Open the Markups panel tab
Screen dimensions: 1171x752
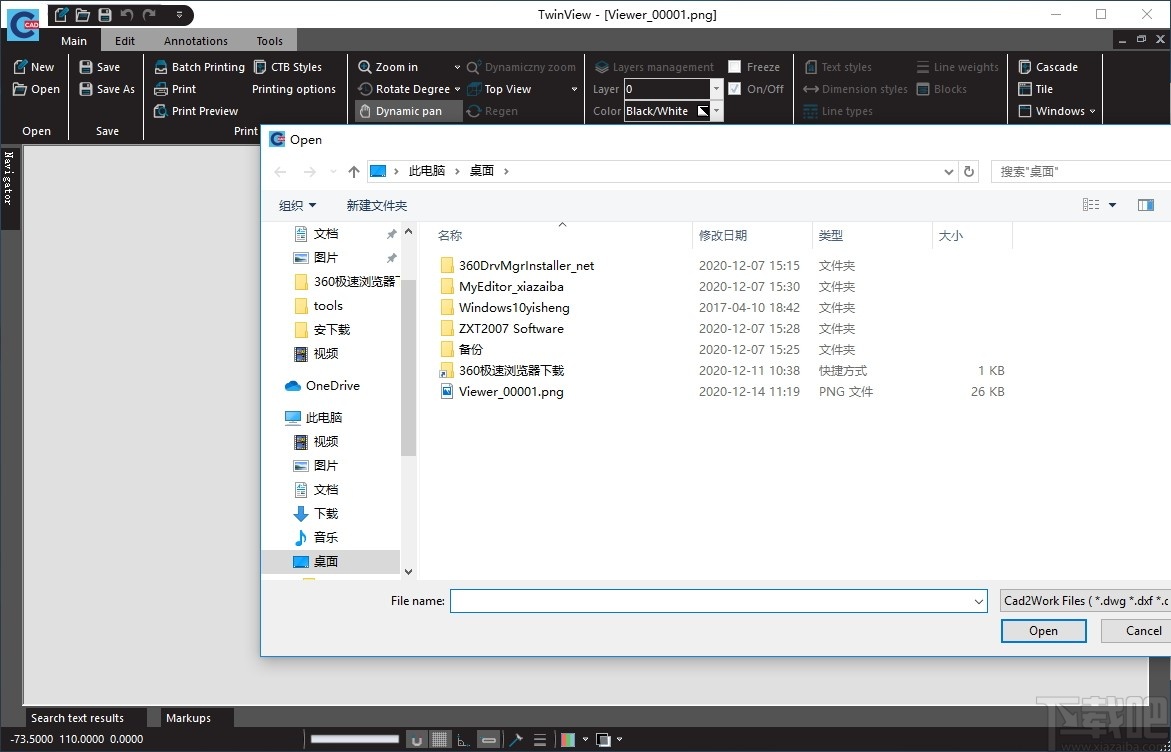tap(188, 718)
